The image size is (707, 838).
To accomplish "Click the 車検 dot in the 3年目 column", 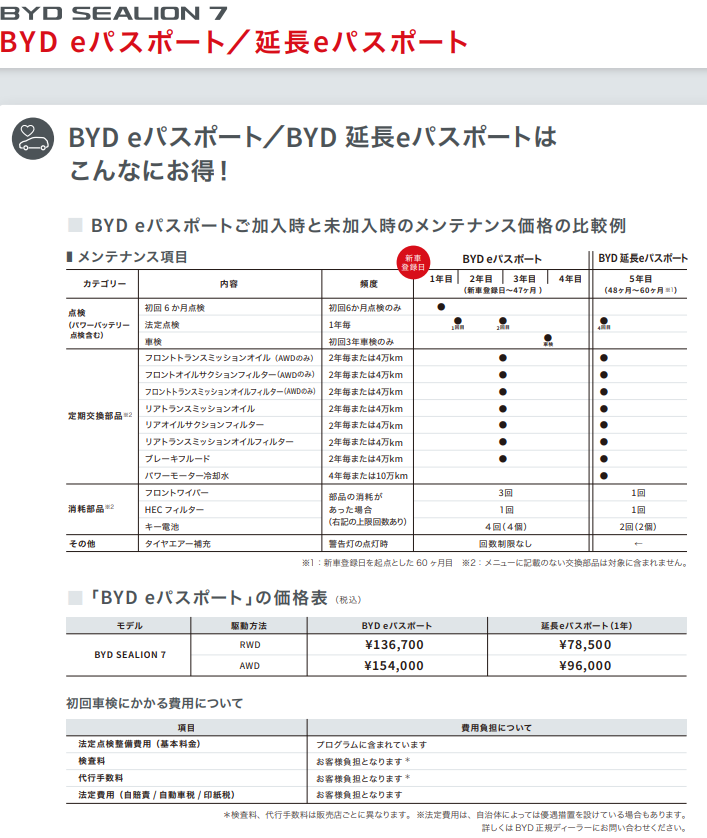I will point(548,339).
